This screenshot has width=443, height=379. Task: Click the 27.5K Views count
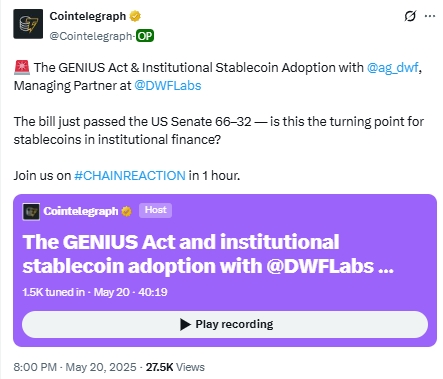[x=175, y=367]
